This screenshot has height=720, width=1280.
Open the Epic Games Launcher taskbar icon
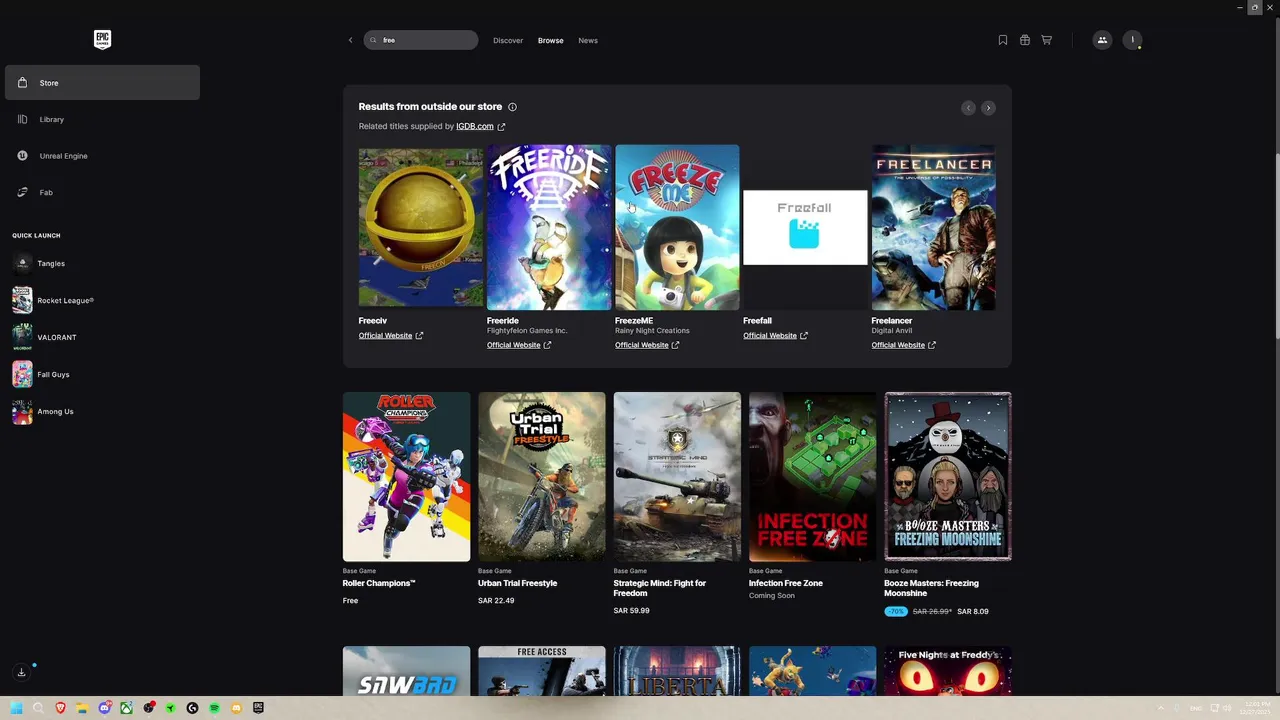[x=258, y=708]
